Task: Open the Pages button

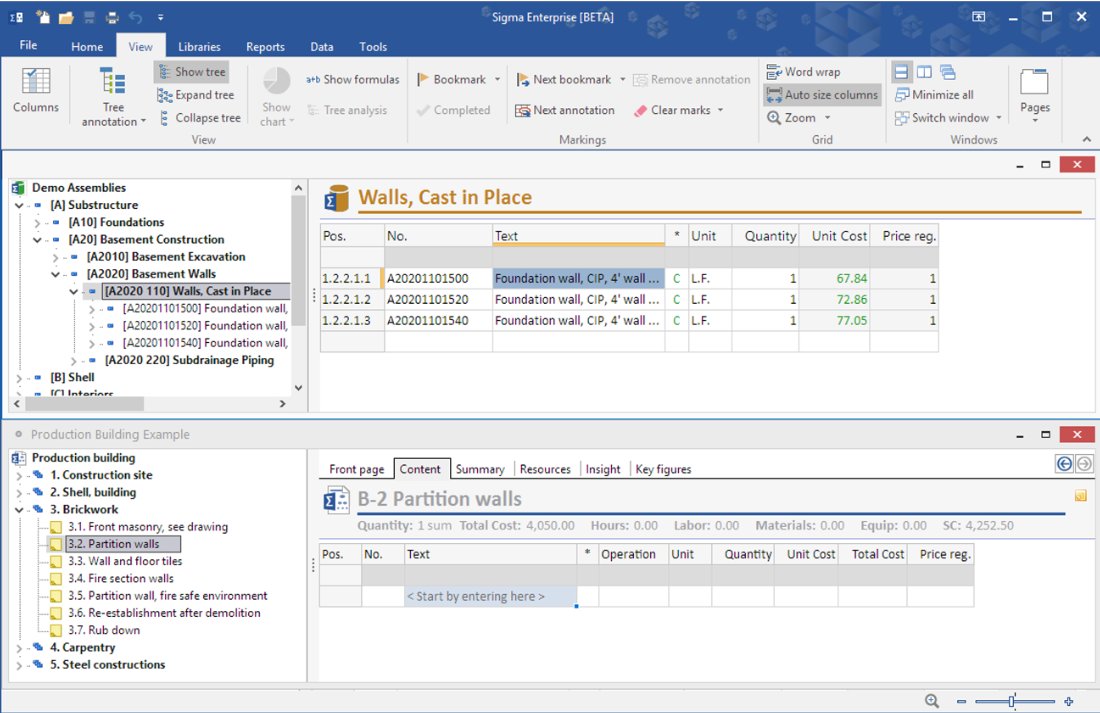Action: [1035, 95]
